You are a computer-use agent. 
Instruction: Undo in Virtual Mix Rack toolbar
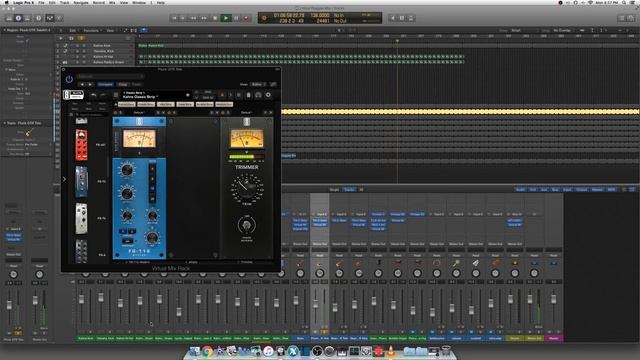(x=93, y=95)
